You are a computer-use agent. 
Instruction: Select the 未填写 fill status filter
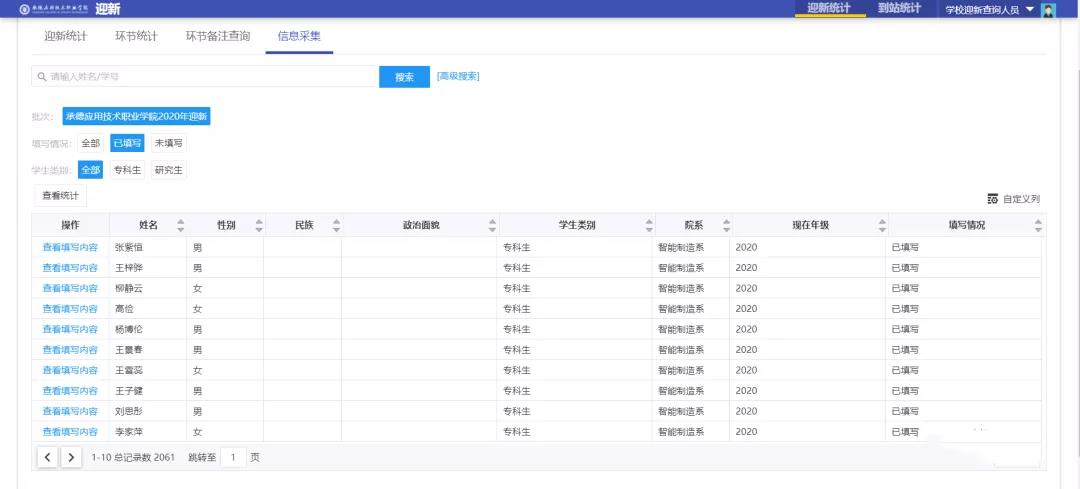click(x=168, y=143)
